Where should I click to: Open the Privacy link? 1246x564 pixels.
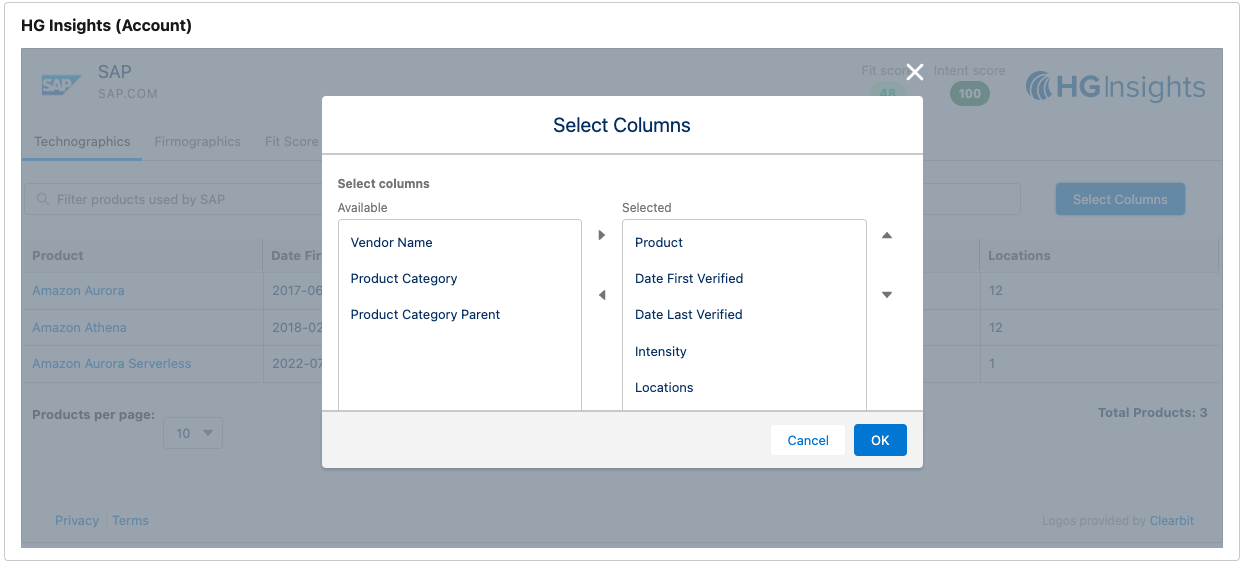[77, 521]
